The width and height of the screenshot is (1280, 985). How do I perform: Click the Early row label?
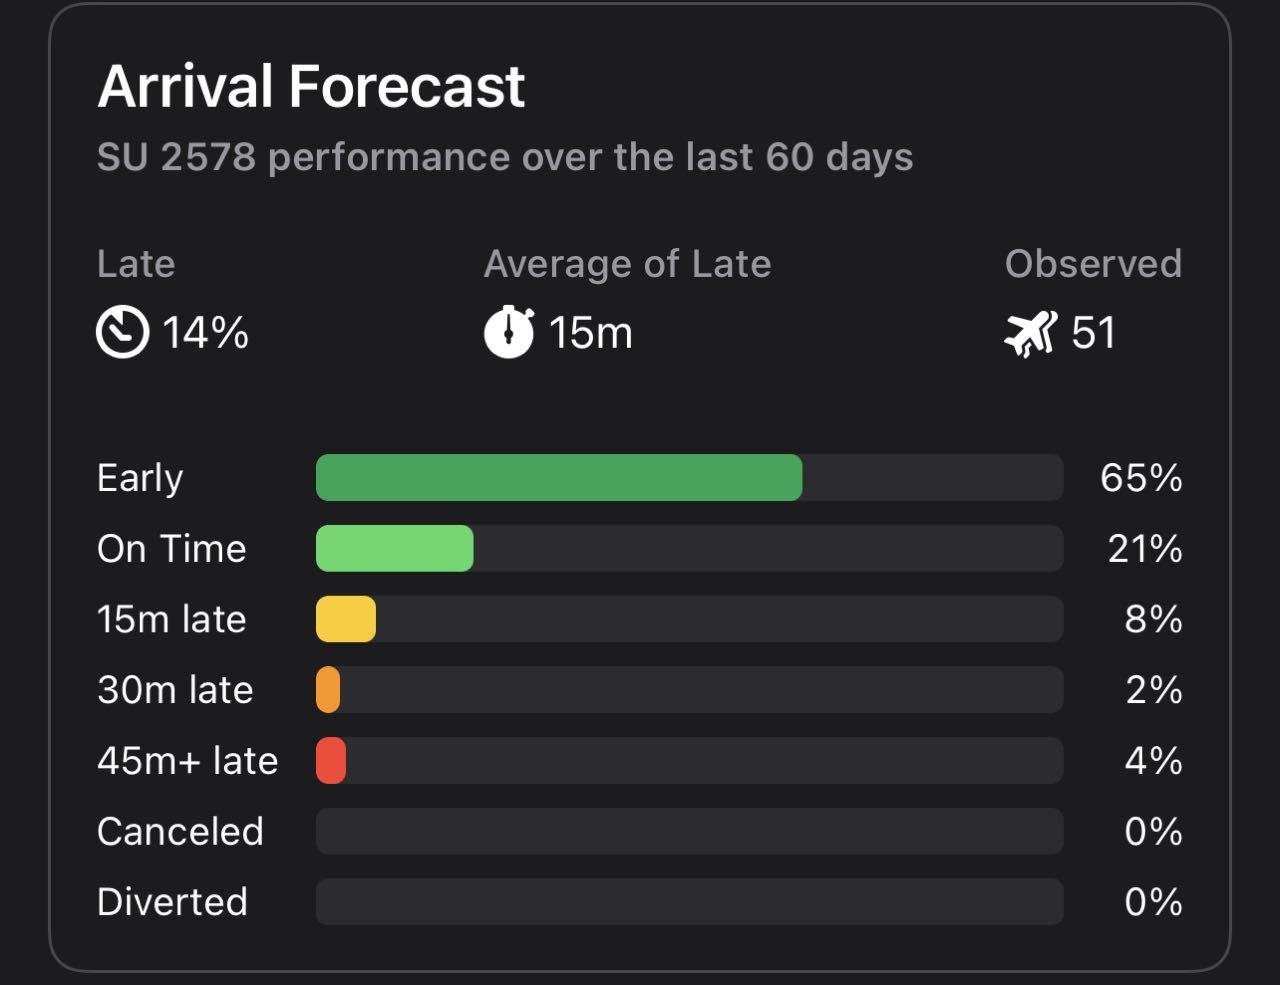click(x=140, y=478)
